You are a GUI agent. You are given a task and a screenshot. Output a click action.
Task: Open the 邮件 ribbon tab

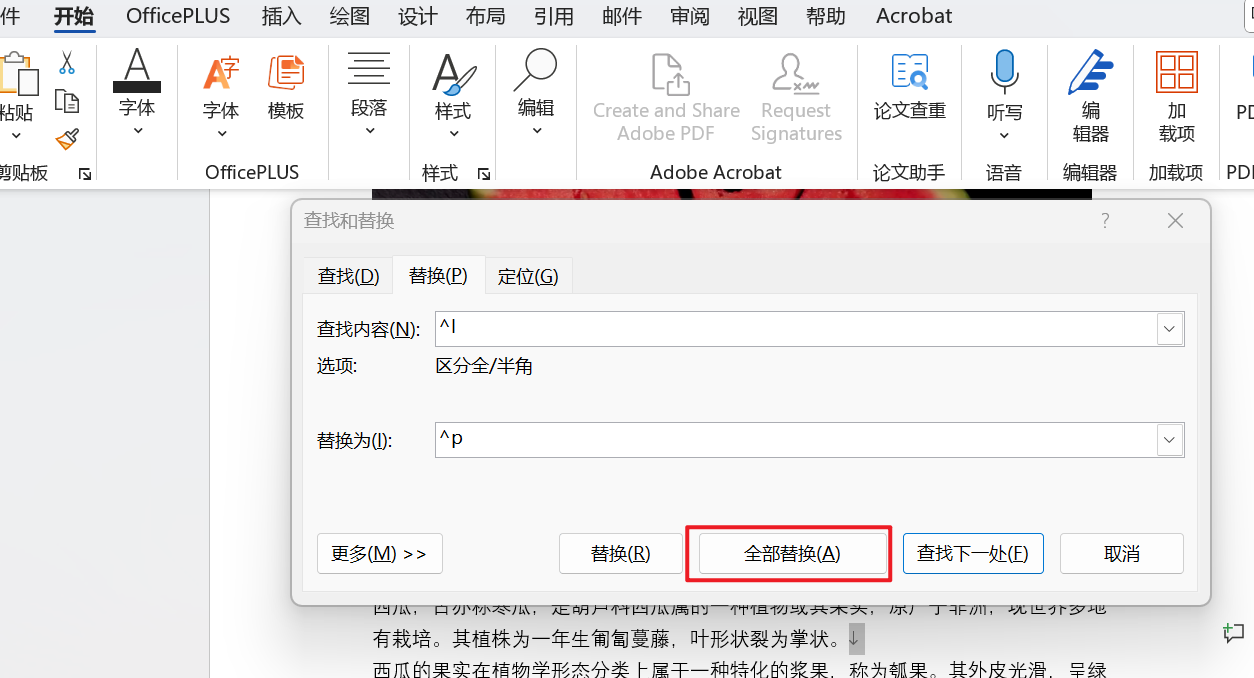coord(622,16)
